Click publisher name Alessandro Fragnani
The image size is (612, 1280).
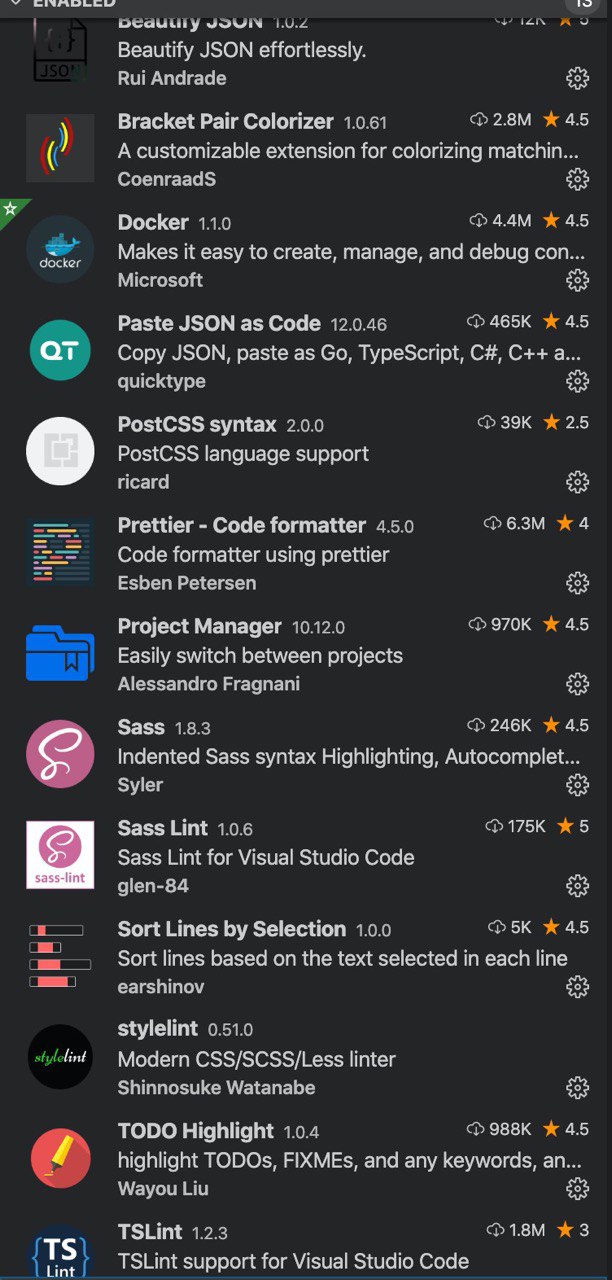click(209, 684)
